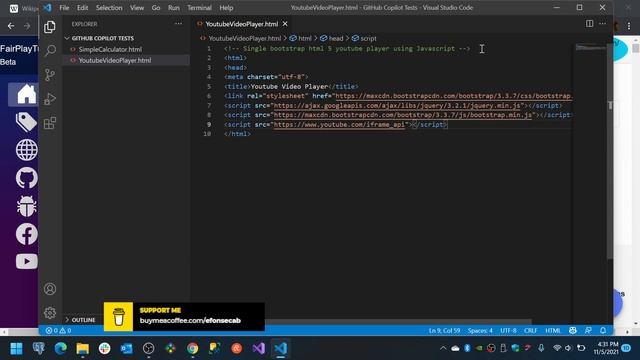Open the Extensions view
This screenshot has height=360, width=640.
[50, 123]
